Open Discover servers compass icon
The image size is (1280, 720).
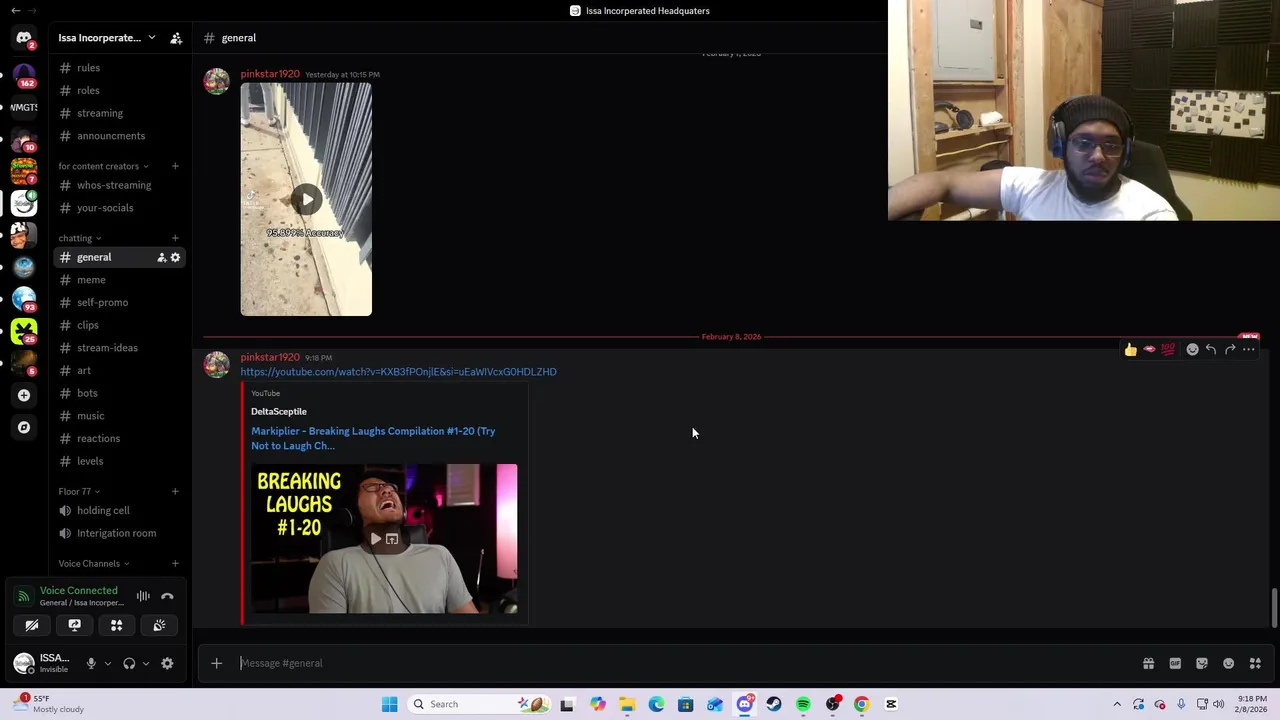pyautogui.click(x=24, y=427)
